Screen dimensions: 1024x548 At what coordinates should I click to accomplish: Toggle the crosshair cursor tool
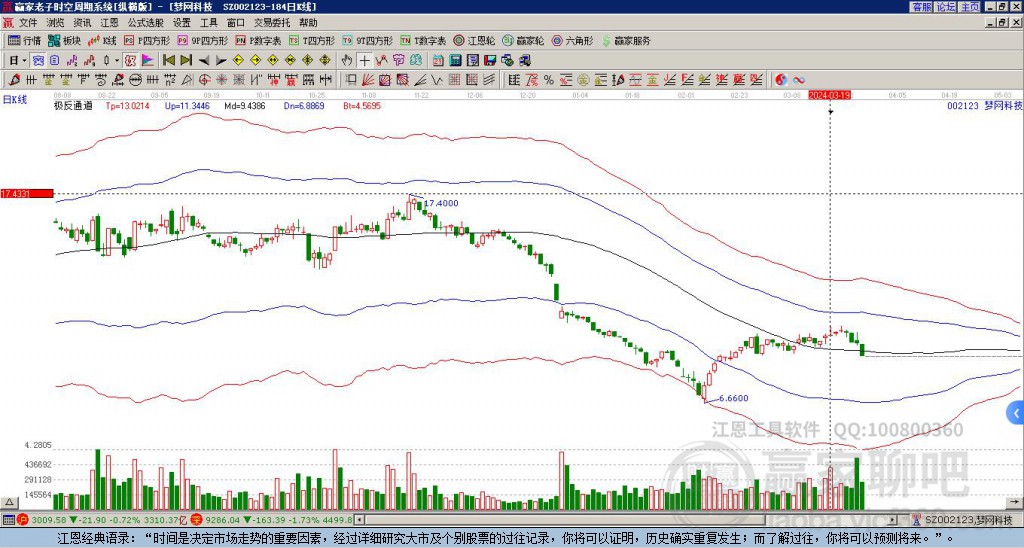point(364,61)
